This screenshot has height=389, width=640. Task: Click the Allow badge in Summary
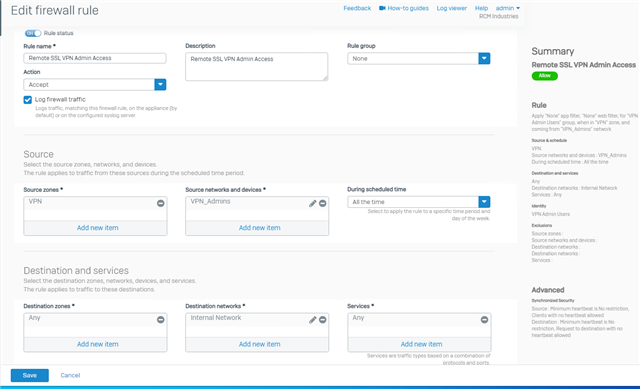(x=544, y=76)
